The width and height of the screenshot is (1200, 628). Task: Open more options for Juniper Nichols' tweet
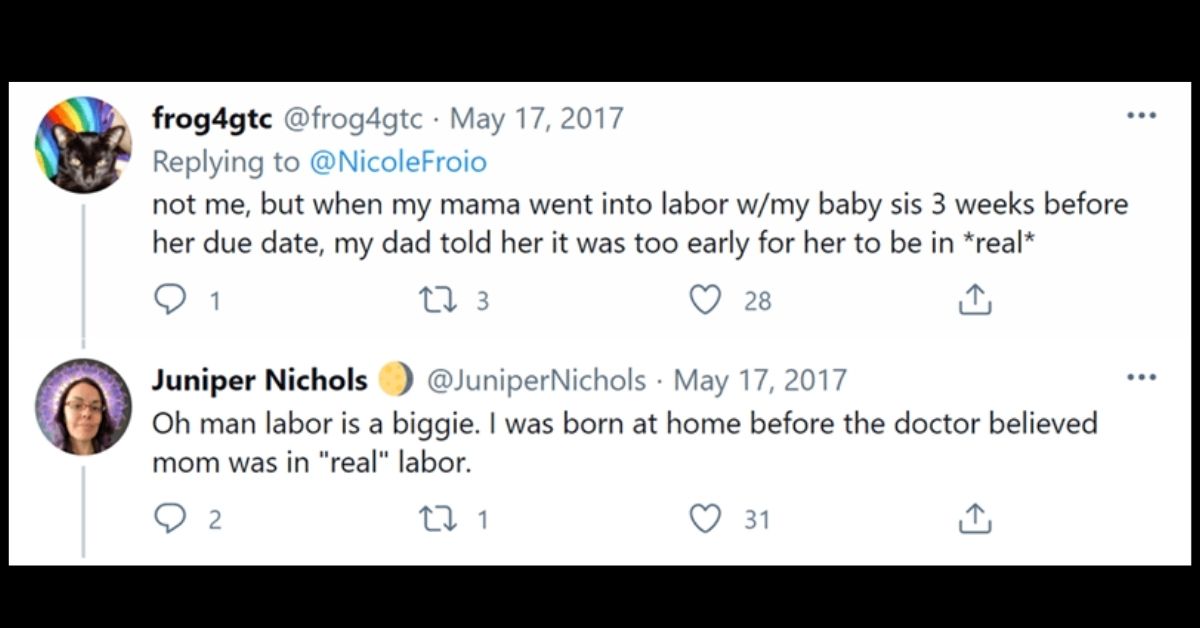1141,379
